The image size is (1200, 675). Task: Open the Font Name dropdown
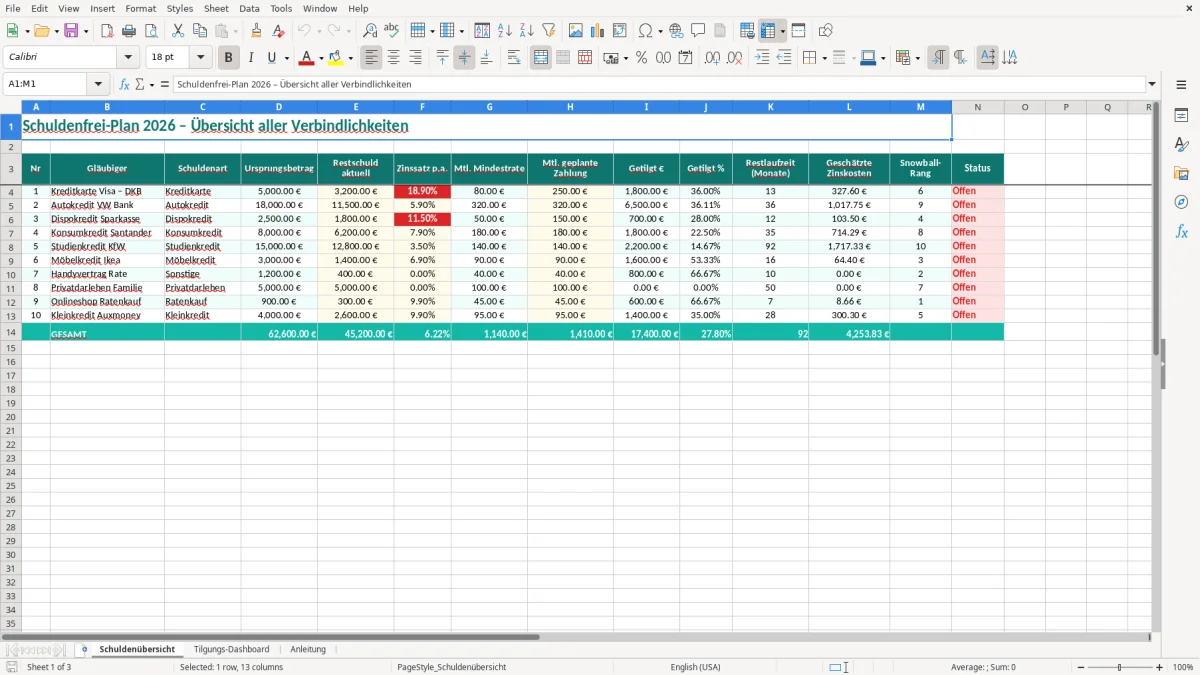click(128, 58)
